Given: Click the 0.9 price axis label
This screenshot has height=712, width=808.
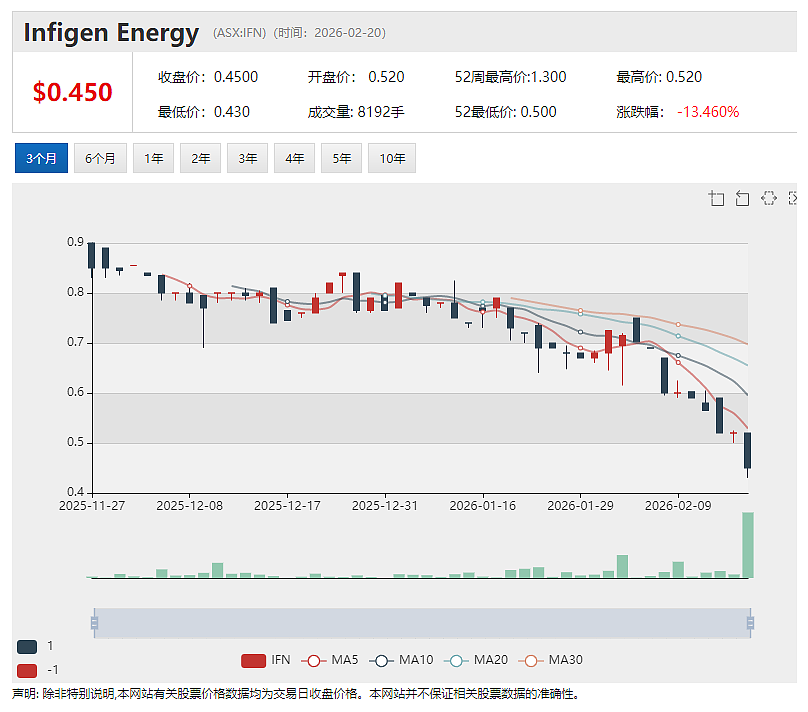Looking at the screenshot, I should pos(75,242).
